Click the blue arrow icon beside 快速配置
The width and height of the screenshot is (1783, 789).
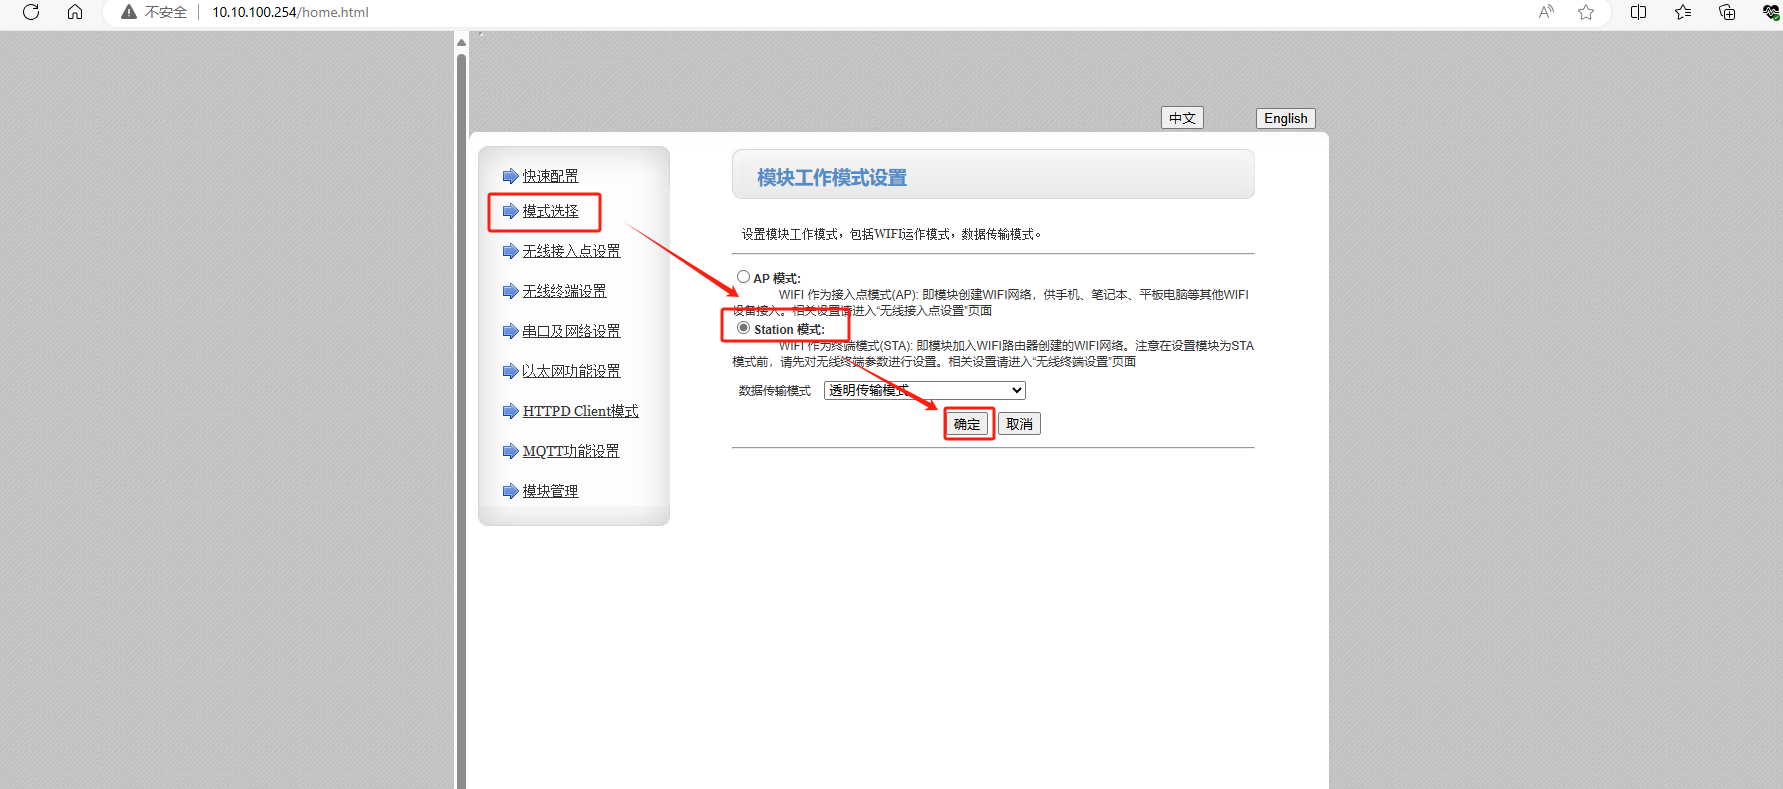(510, 176)
